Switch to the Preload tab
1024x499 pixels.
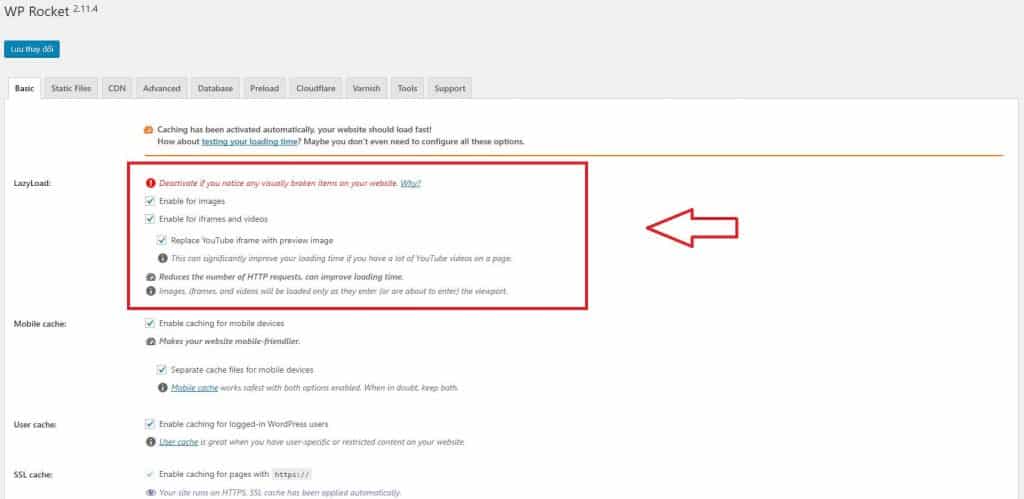tap(264, 88)
